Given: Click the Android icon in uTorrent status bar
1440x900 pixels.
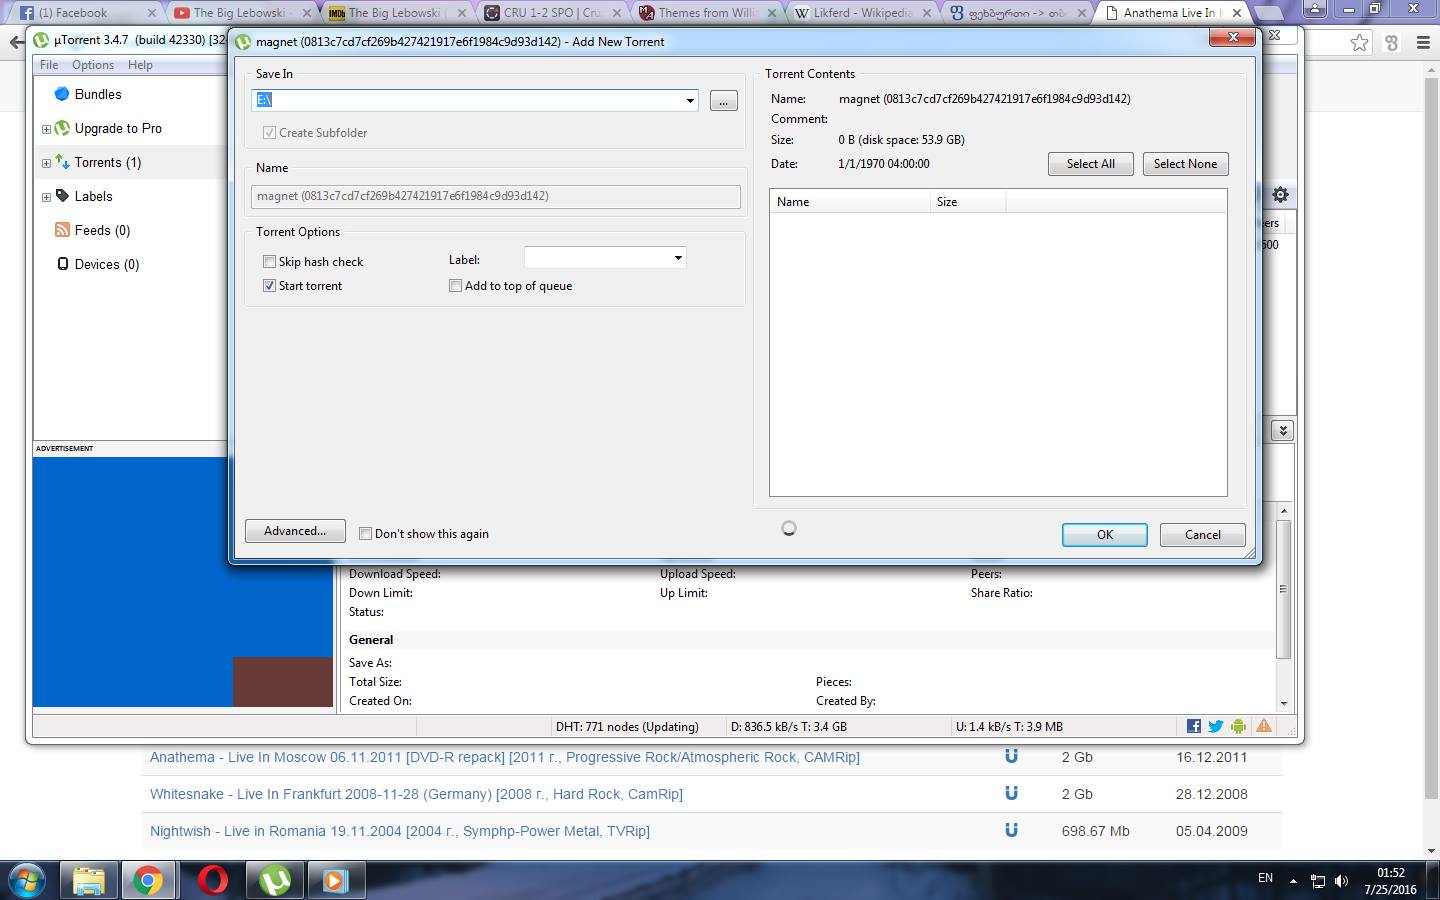Looking at the screenshot, I should [1239, 726].
